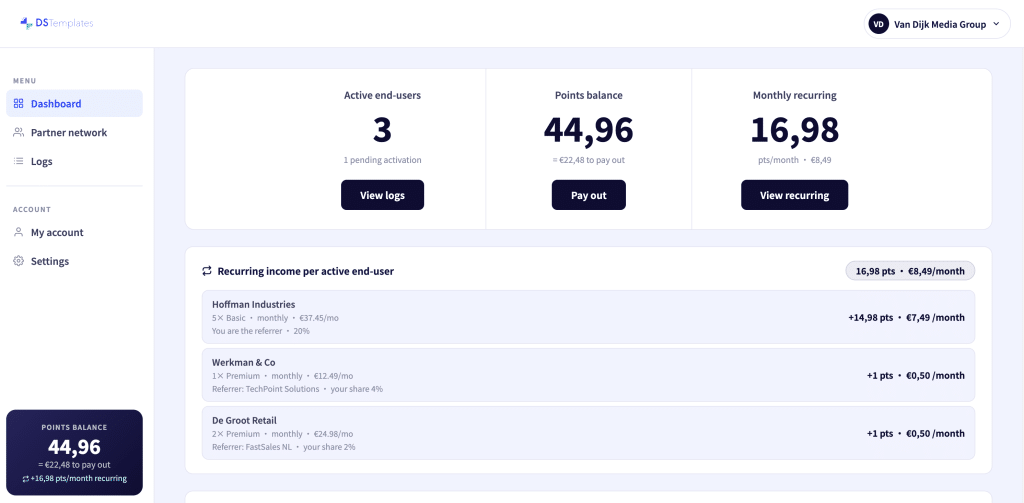
Task: Click the Pay out button
Action: click(588, 195)
